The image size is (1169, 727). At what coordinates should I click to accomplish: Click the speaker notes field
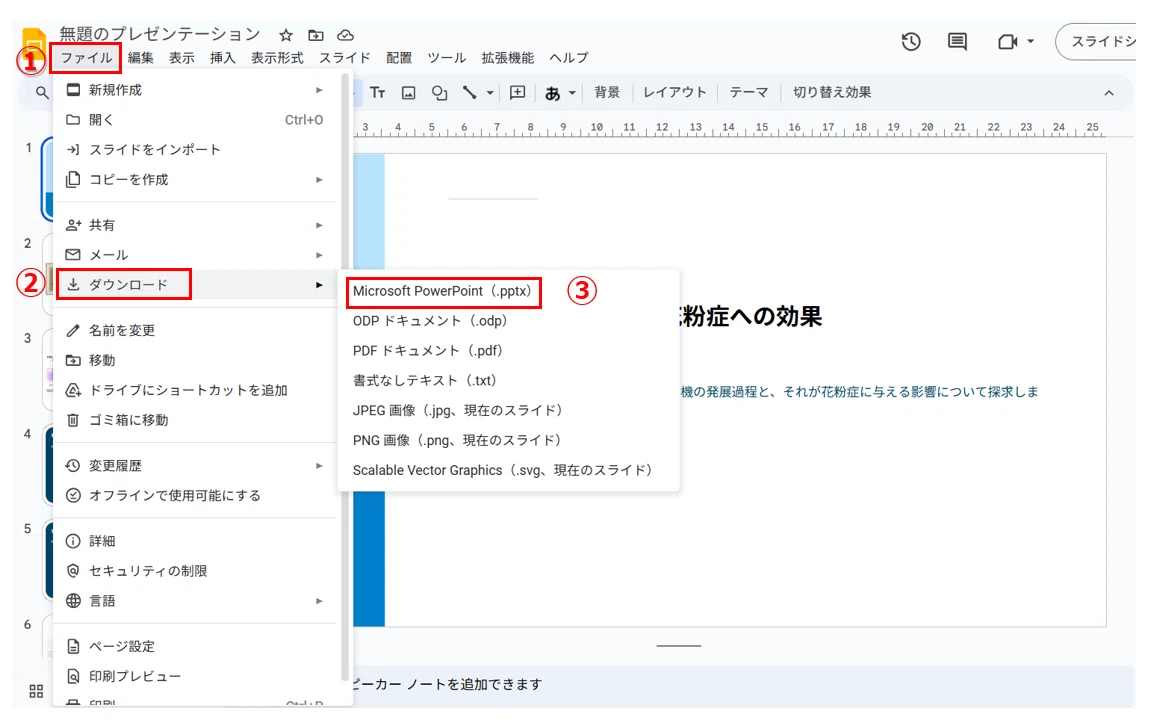click(x=743, y=684)
